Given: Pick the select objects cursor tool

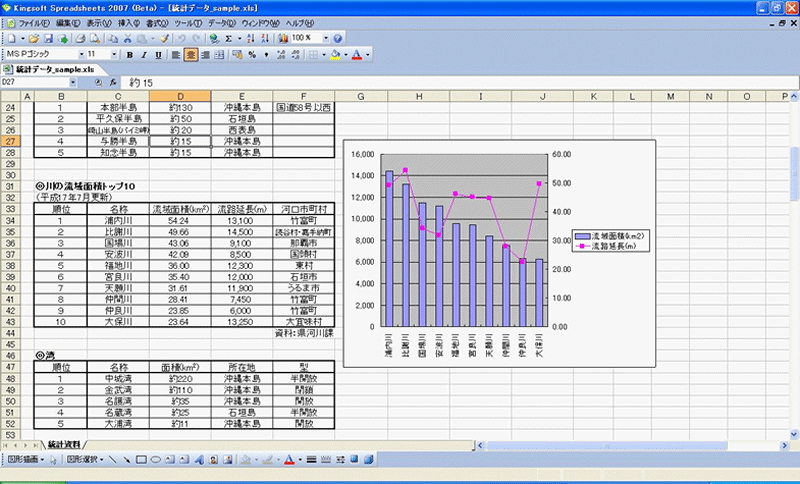Looking at the screenshot, I should click(x=54, y=460).
